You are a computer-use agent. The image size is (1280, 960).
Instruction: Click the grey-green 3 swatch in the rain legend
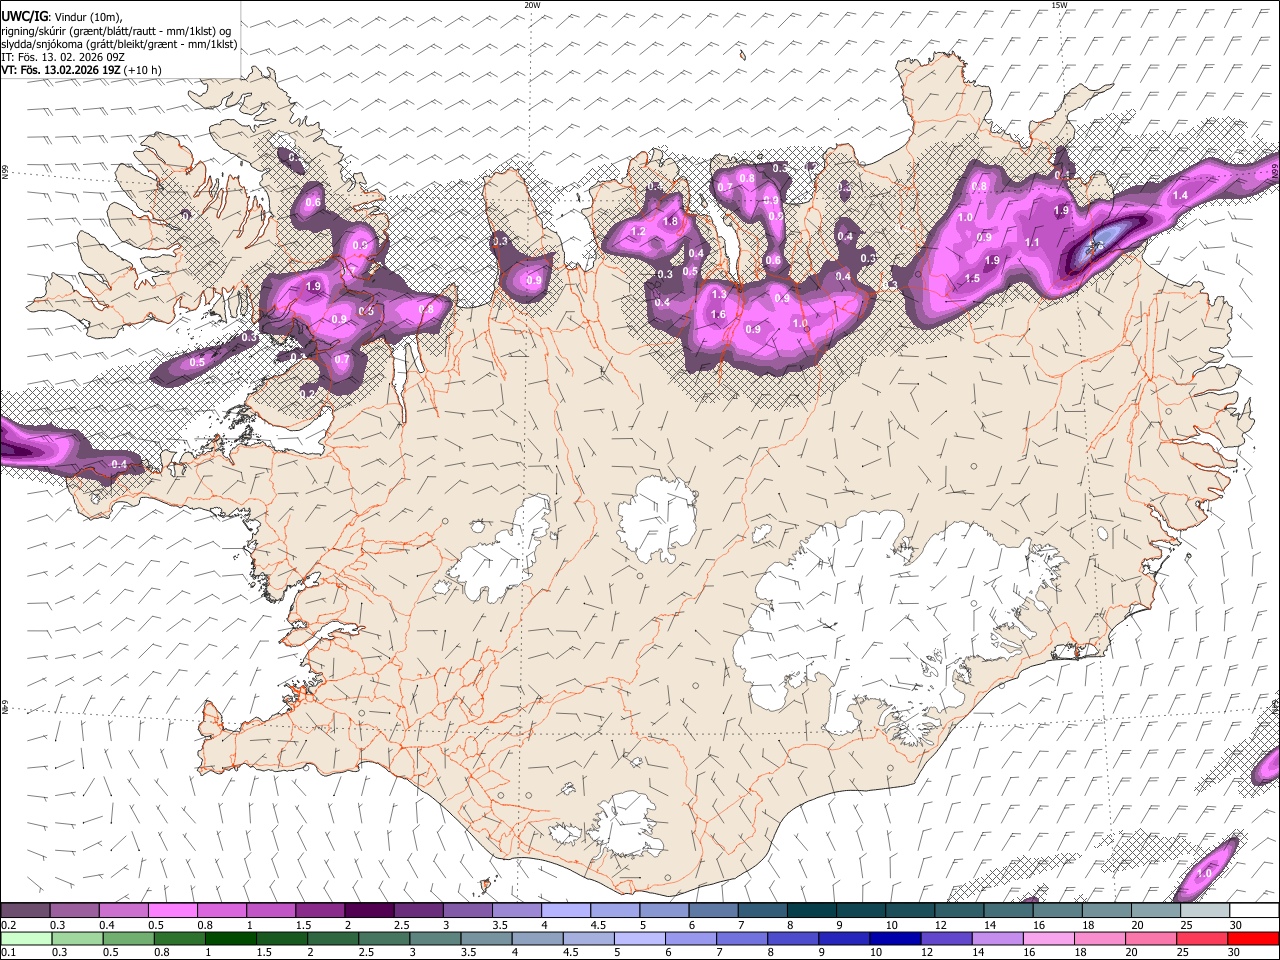pos(436,938)
